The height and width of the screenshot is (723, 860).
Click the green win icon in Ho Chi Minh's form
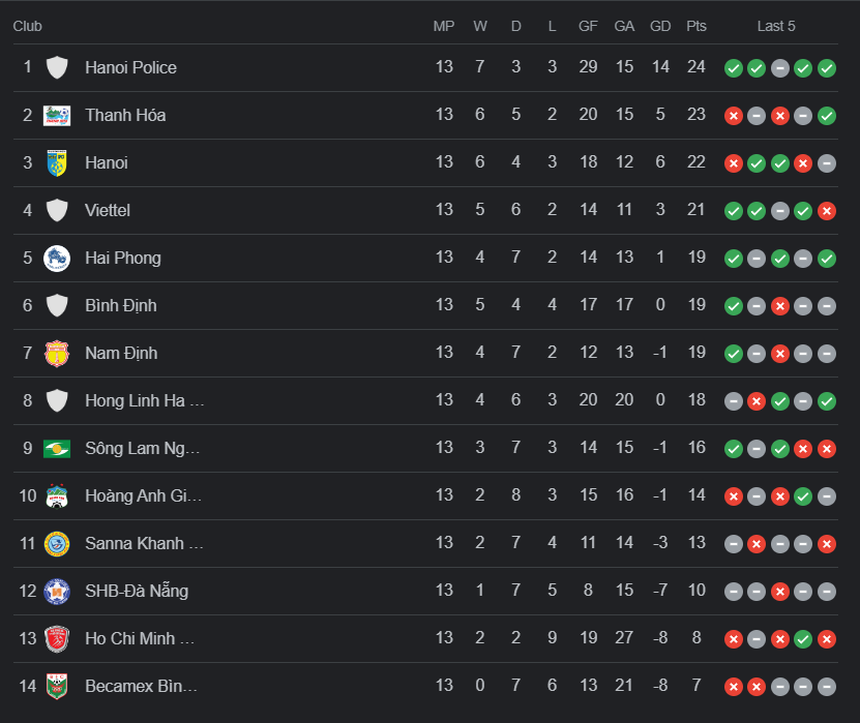pyautogui.click(x=803, y=639)
